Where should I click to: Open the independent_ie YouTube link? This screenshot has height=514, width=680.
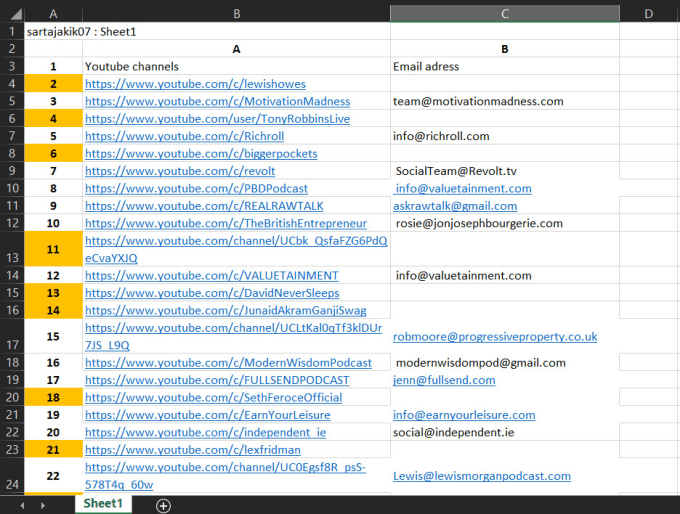click(206, 432)
